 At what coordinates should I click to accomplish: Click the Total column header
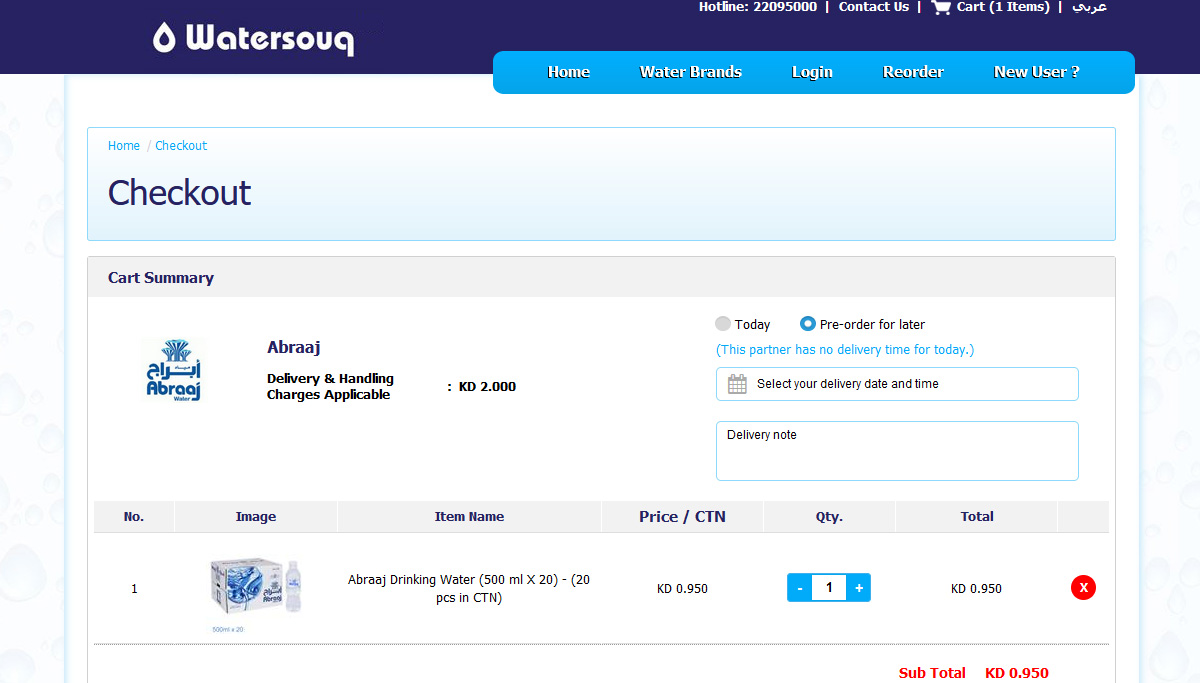point(977,517)
